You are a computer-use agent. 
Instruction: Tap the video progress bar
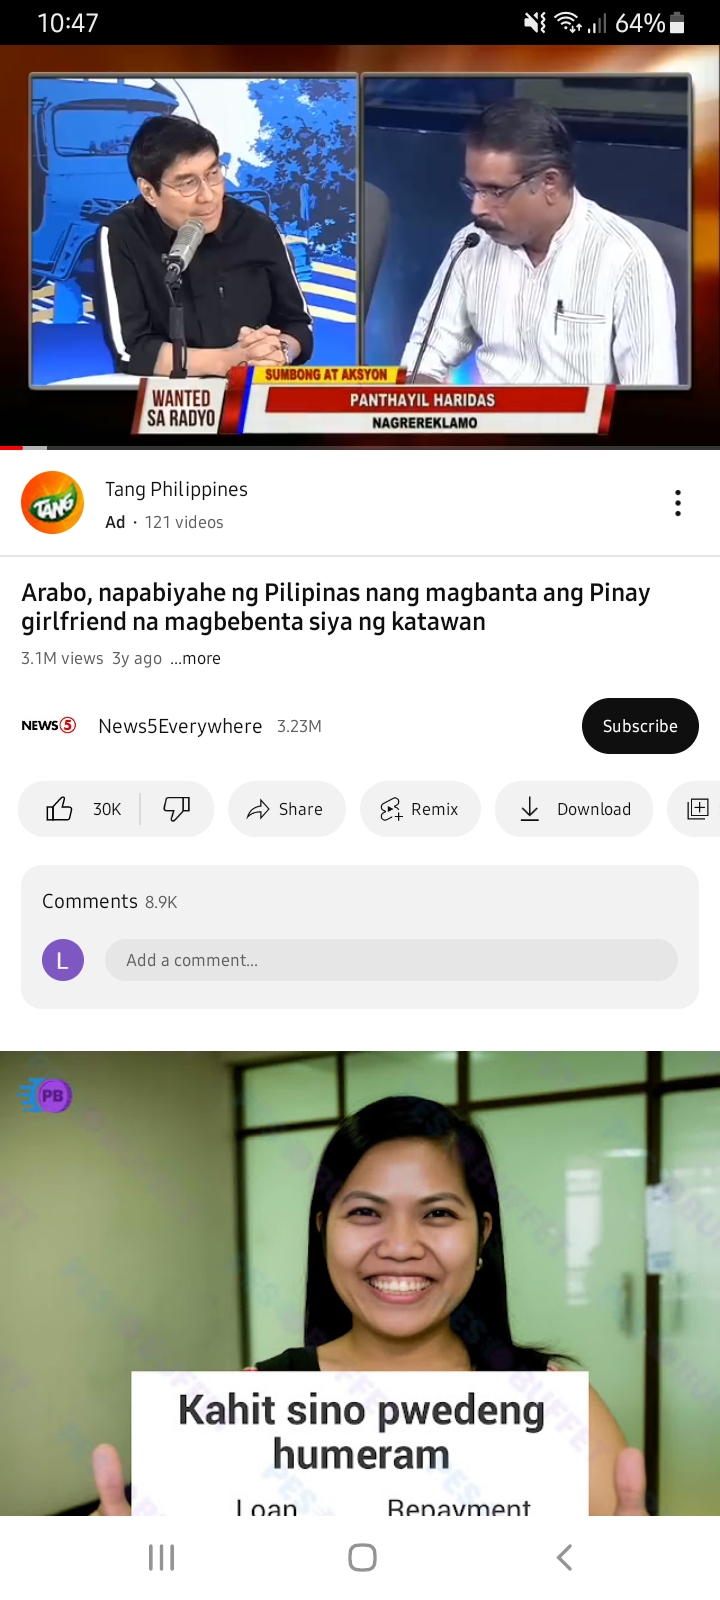point(360,447)
